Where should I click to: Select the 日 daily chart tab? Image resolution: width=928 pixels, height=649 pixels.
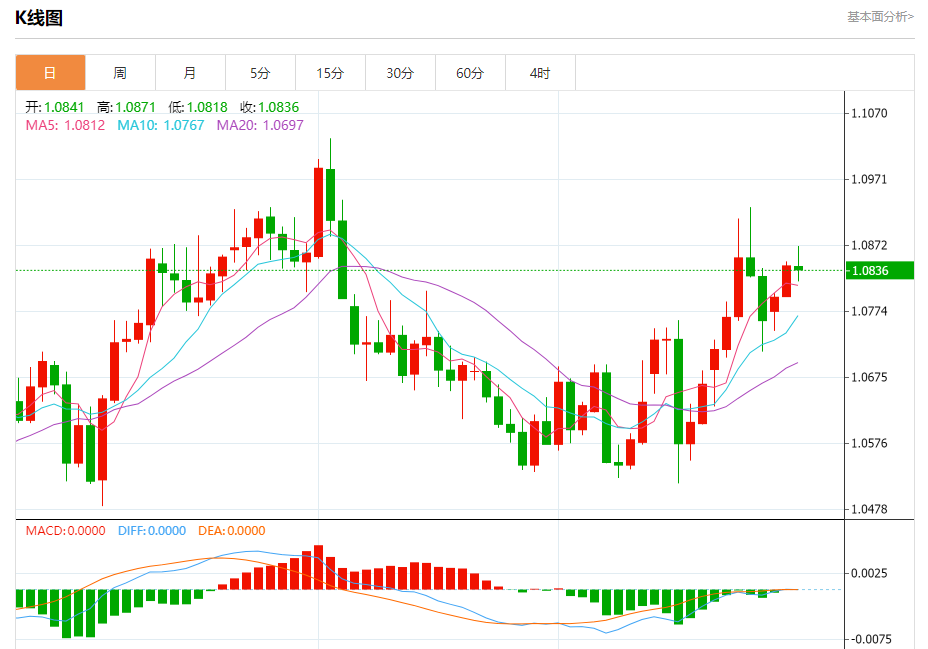click(50, 73)
